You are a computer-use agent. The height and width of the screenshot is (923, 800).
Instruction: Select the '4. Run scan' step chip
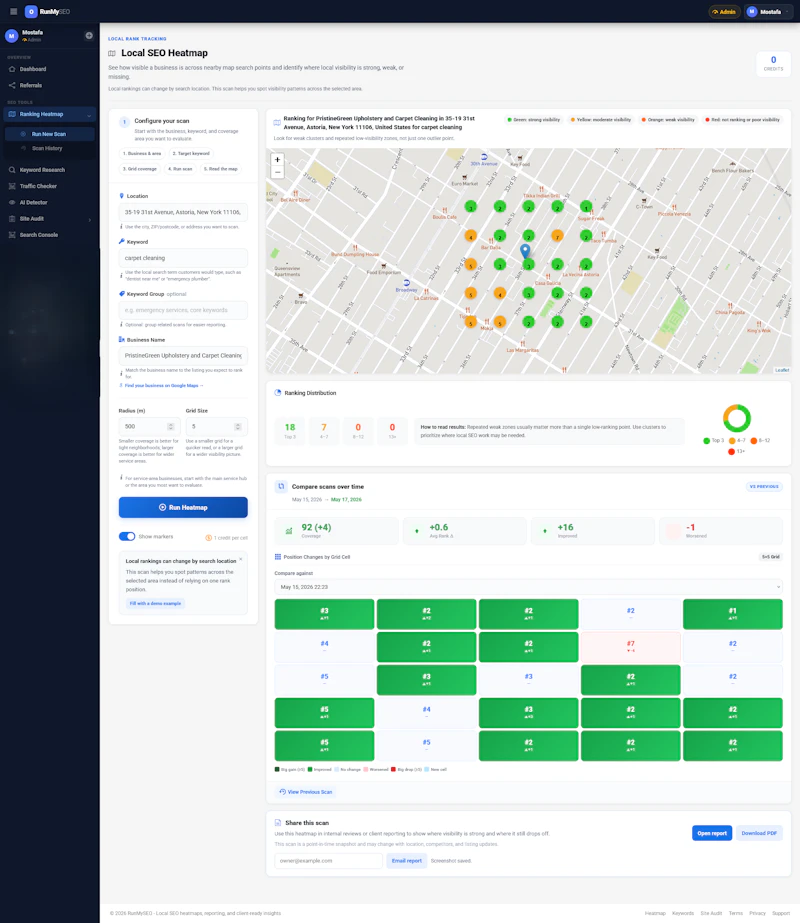(180, 169)
